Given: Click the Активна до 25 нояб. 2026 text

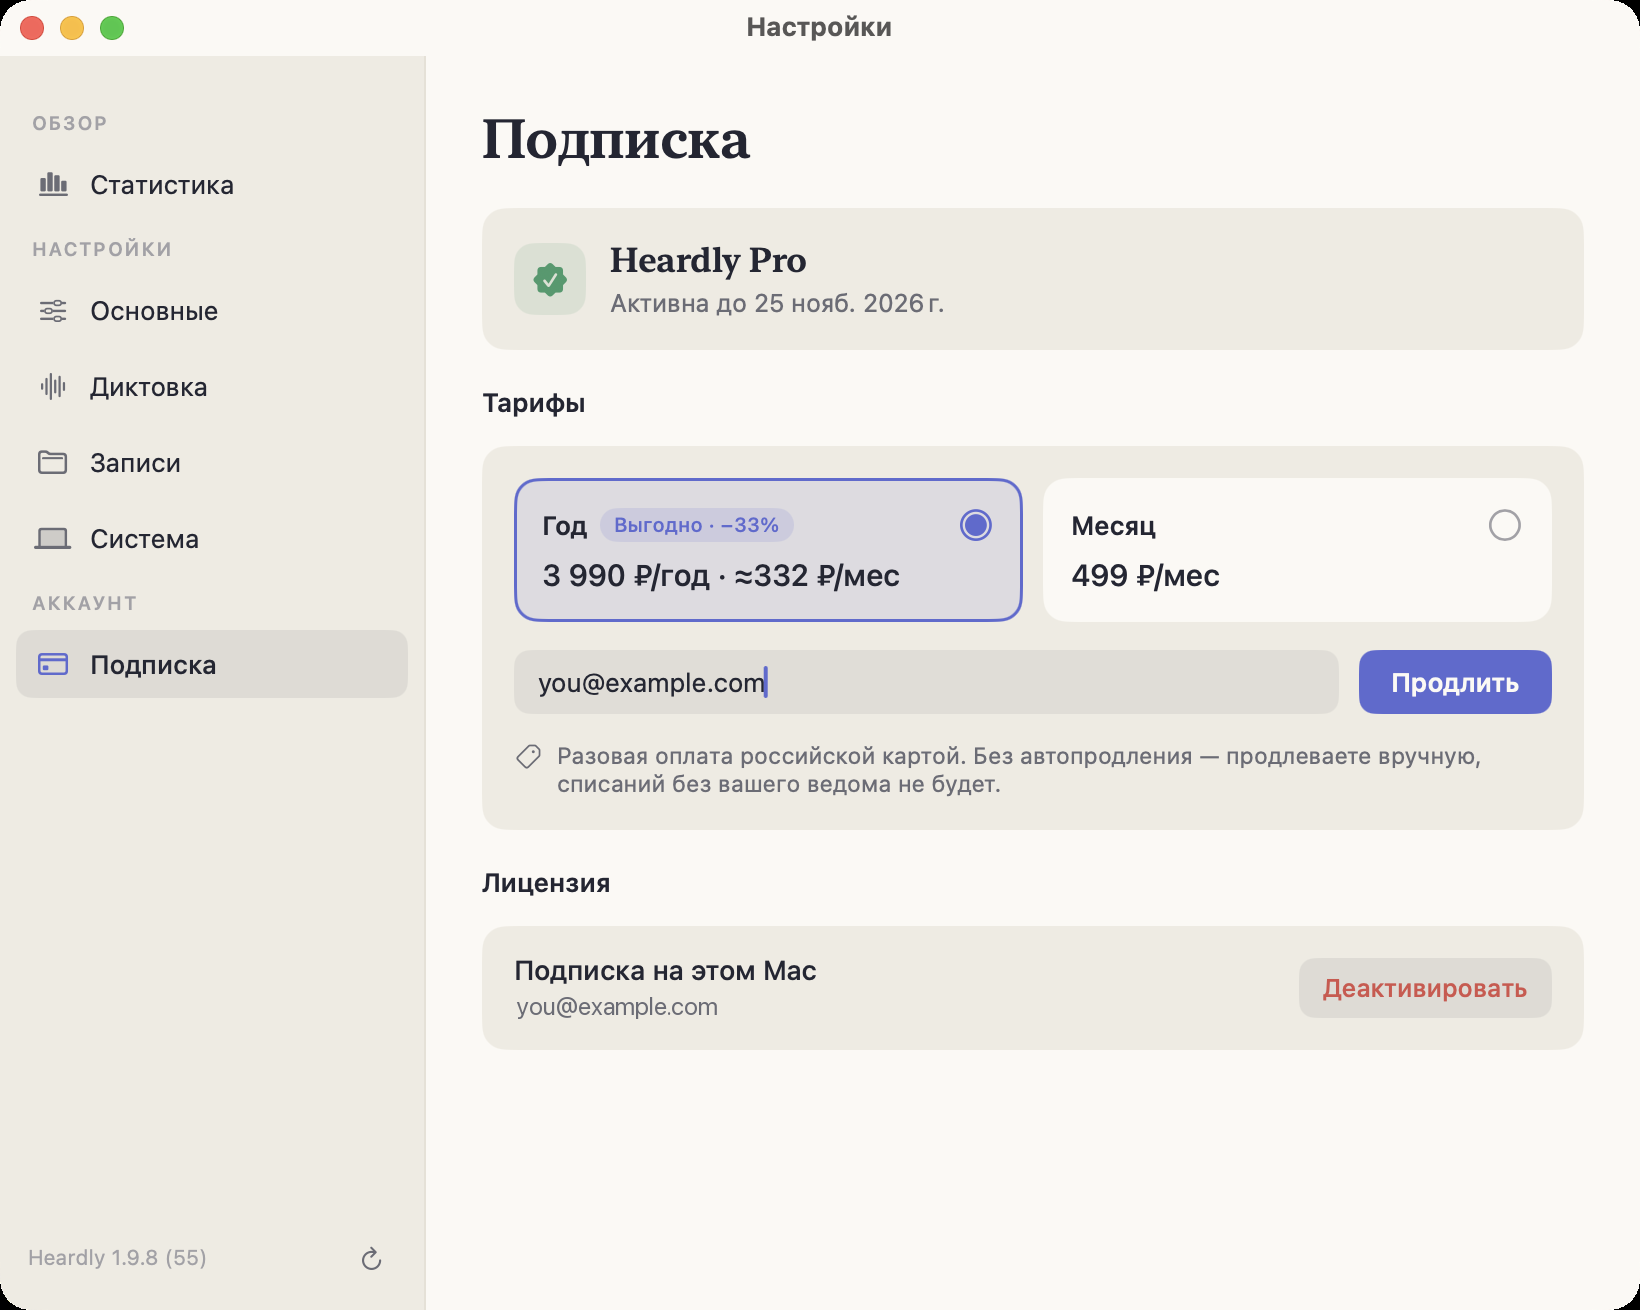Looking at the screenshot, I should click(777, 303).
